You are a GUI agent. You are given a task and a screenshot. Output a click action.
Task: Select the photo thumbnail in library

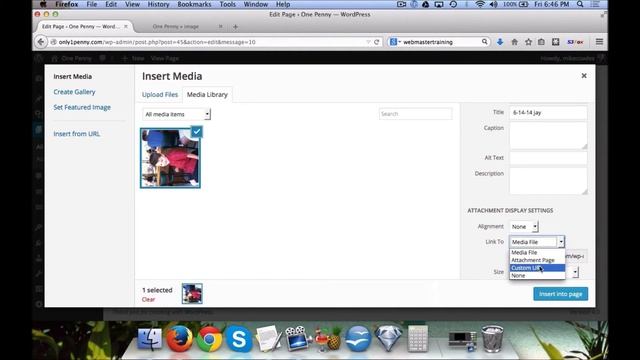(x=170, y=158)
